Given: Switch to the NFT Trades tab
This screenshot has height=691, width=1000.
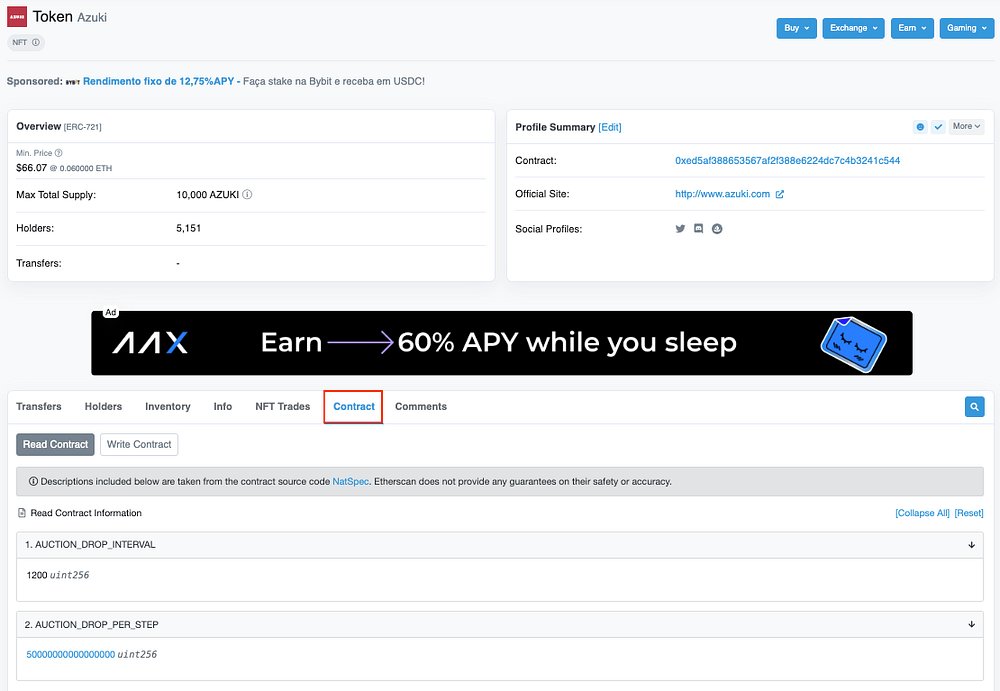Looking at the screenshot, I should (283, 406).
